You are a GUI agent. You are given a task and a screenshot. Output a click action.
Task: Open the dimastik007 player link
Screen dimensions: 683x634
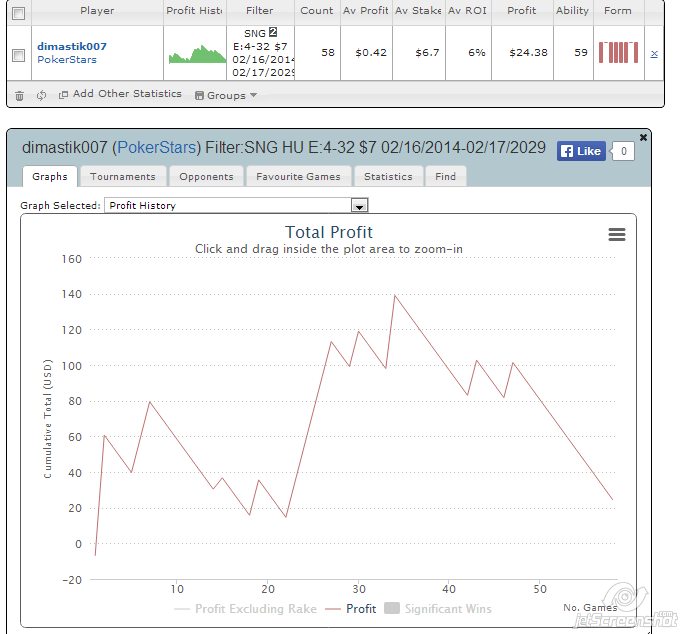pyautogui.click(x=72, y=46)
